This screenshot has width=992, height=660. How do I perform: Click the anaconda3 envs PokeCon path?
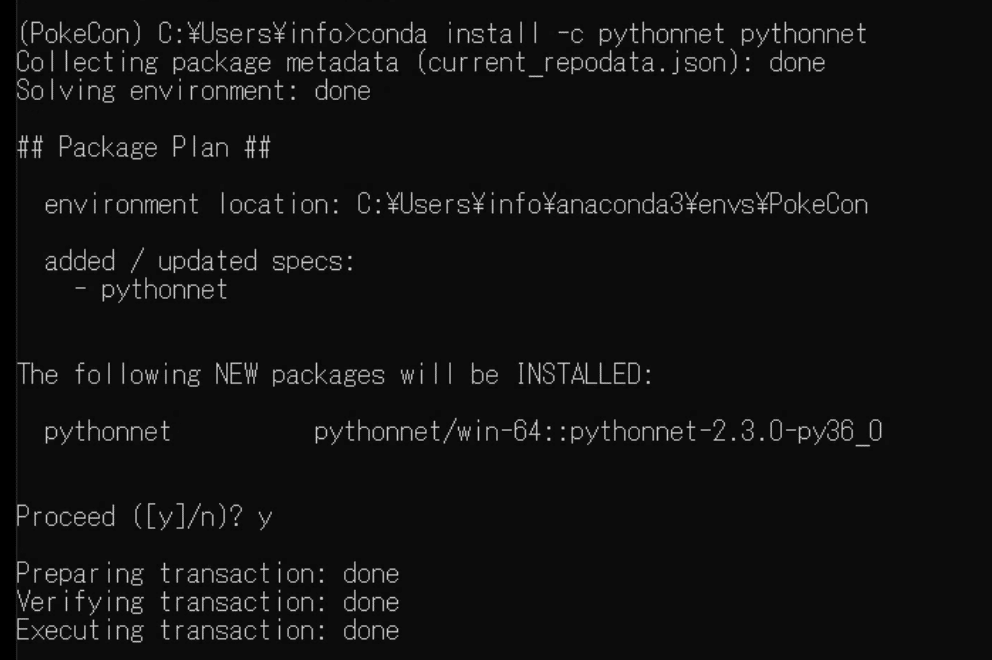[612, 205]
